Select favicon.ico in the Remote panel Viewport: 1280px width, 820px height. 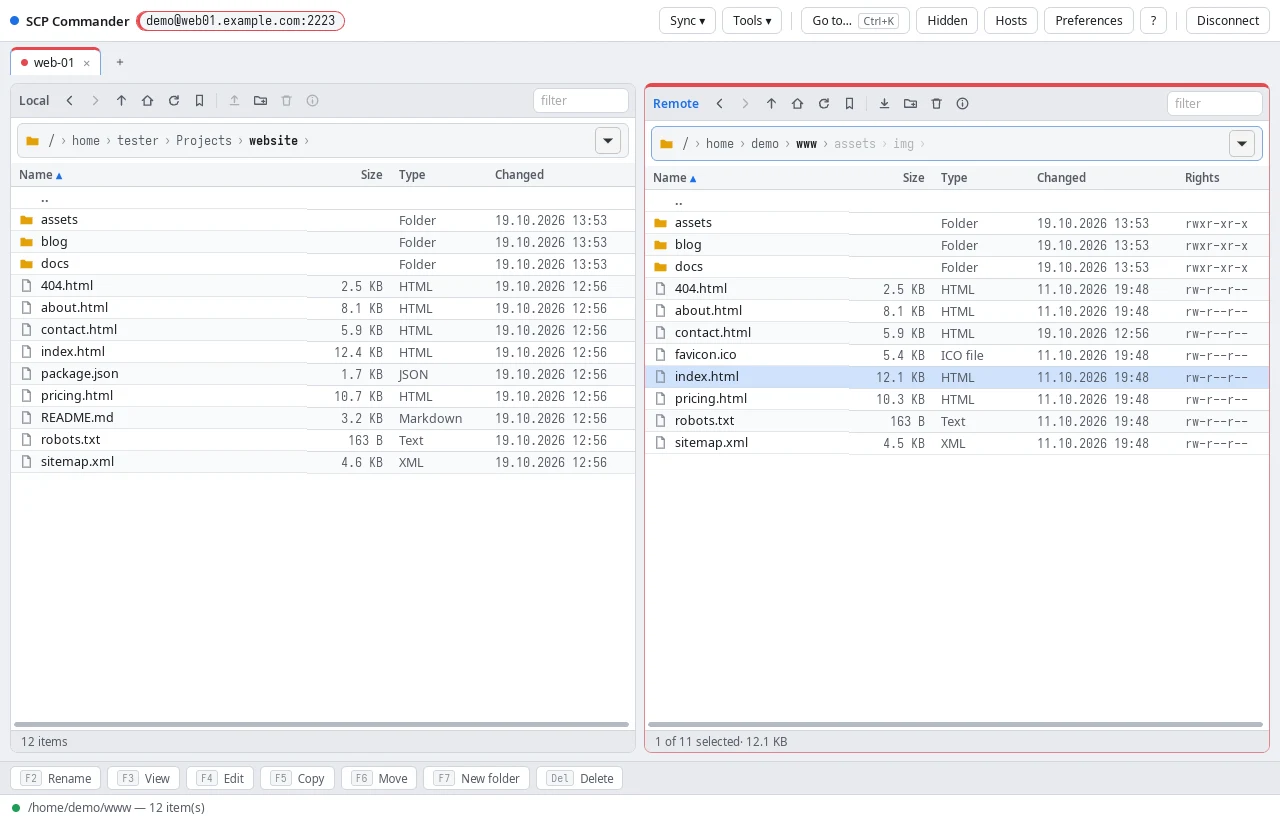[957, 355]
